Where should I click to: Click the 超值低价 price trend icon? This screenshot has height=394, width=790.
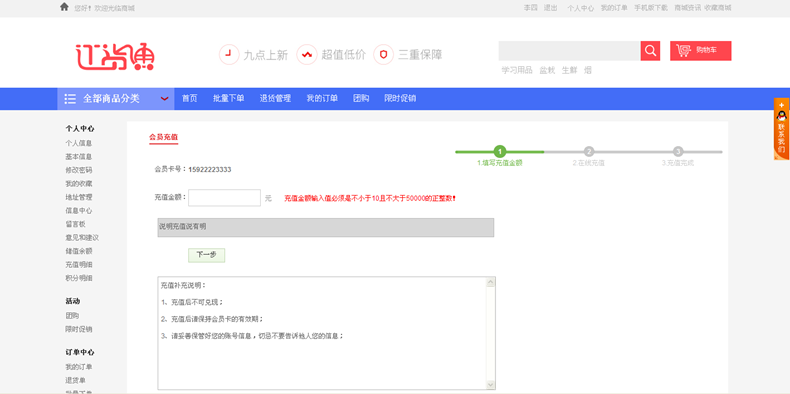pos(307,54)
